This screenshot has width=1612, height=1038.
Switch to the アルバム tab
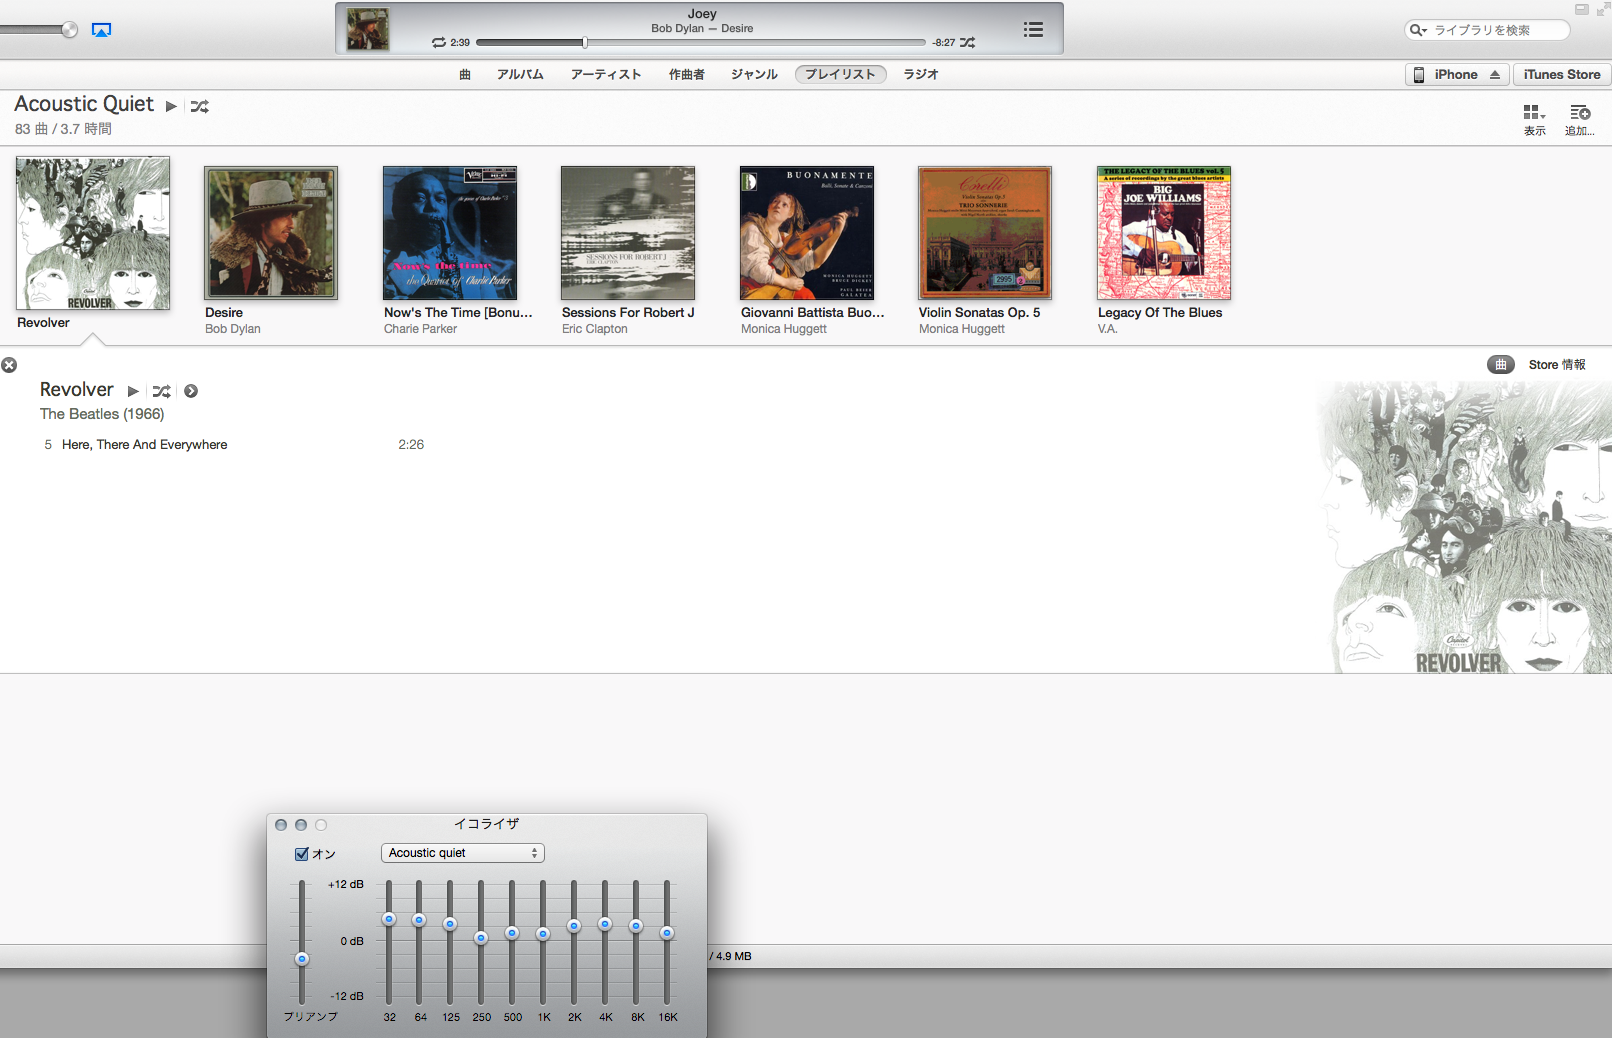pos(520,75)
